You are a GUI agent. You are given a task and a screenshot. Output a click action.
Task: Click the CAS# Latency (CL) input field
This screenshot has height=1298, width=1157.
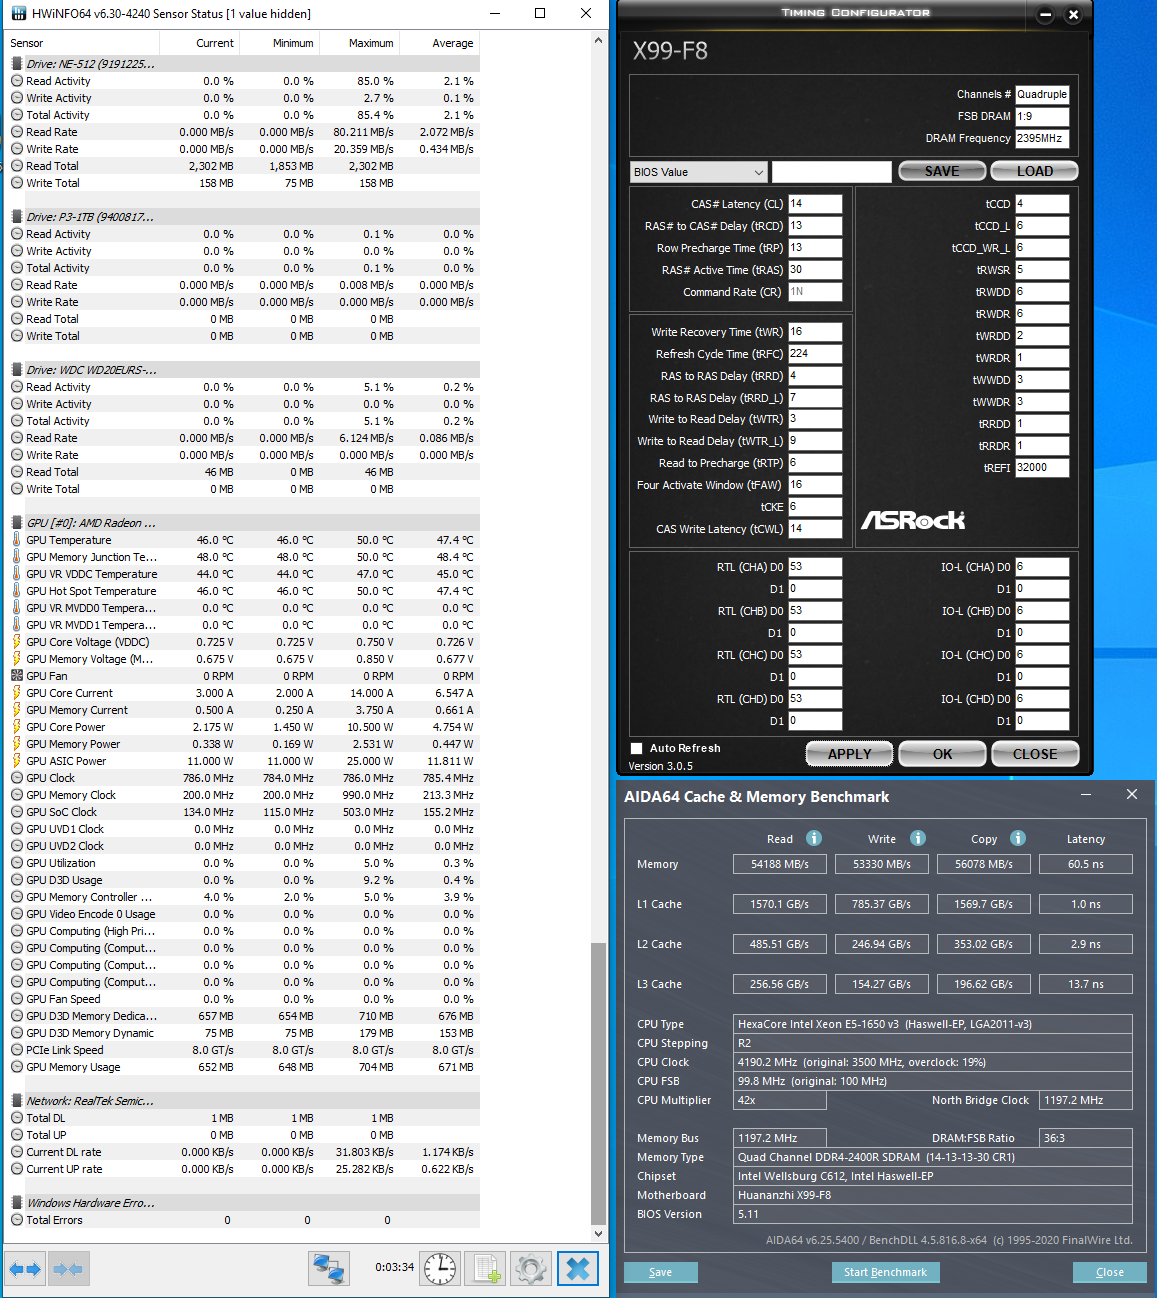815,204
